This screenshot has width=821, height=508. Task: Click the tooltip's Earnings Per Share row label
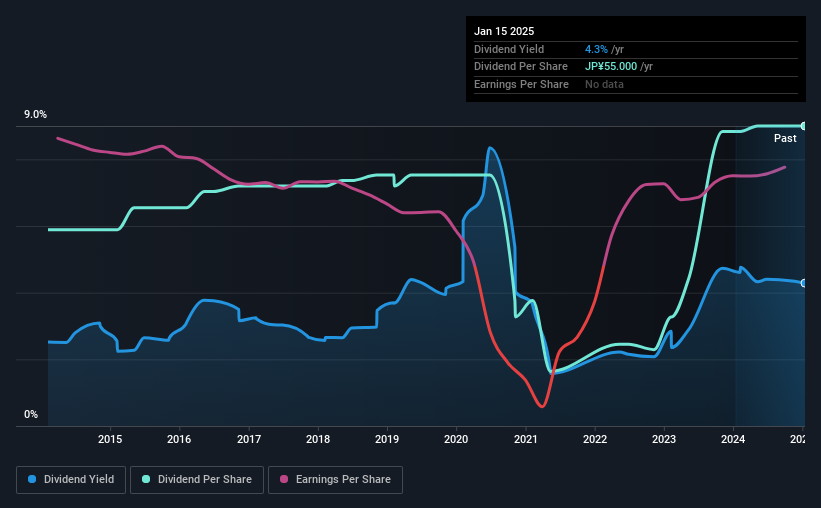click(521, 84)
